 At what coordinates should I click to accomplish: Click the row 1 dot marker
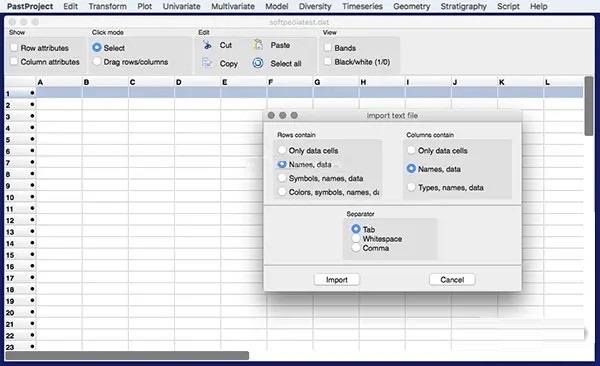tap(32, 93)
